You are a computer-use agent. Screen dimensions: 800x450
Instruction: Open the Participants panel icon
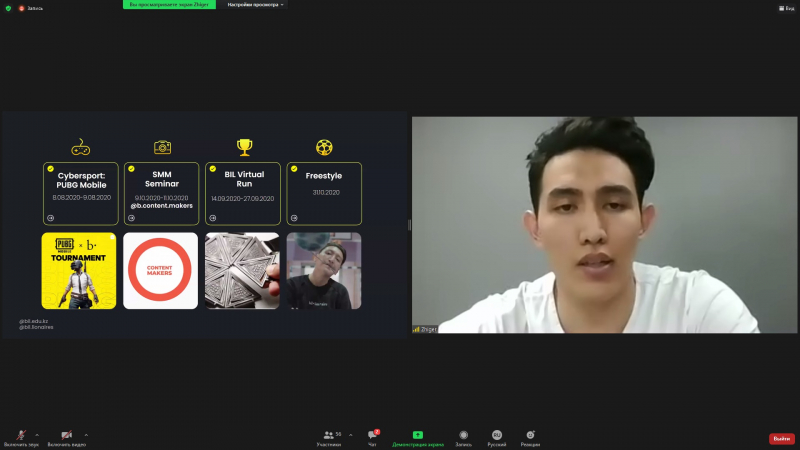coord(329,435)
